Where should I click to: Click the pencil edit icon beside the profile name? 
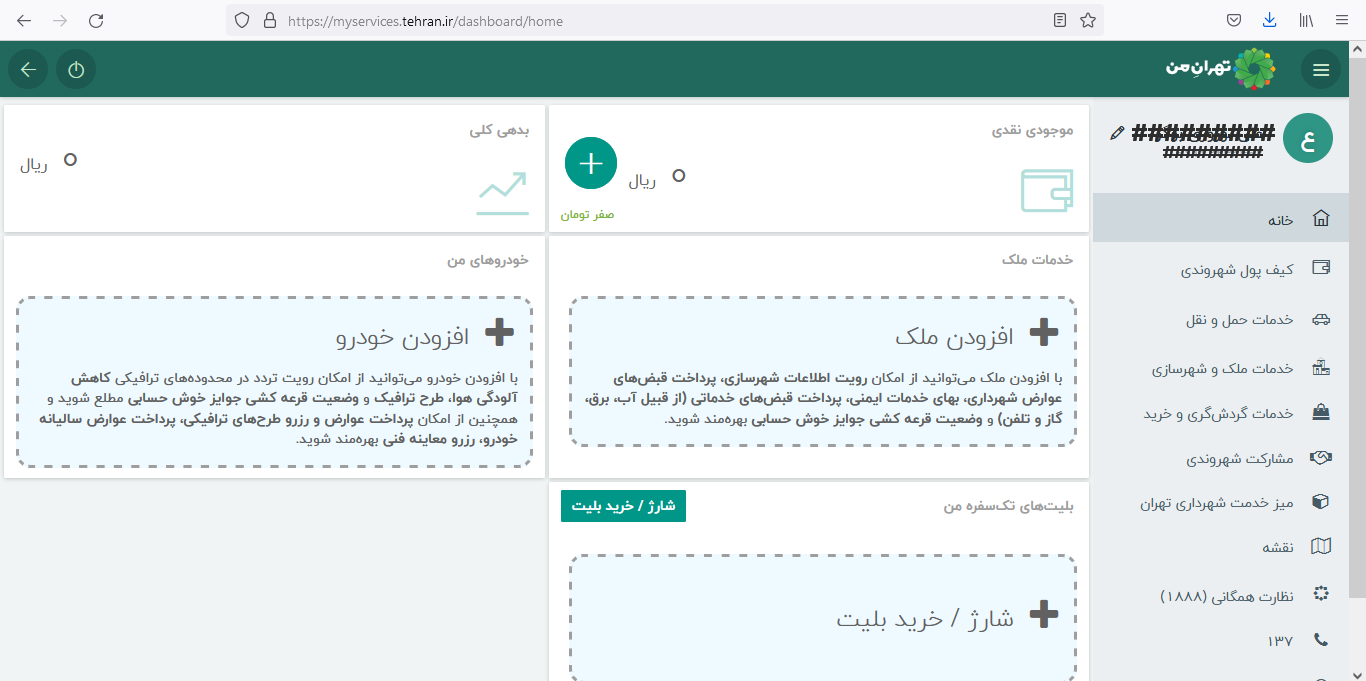pyautogui.click(x=1117, y=133)
